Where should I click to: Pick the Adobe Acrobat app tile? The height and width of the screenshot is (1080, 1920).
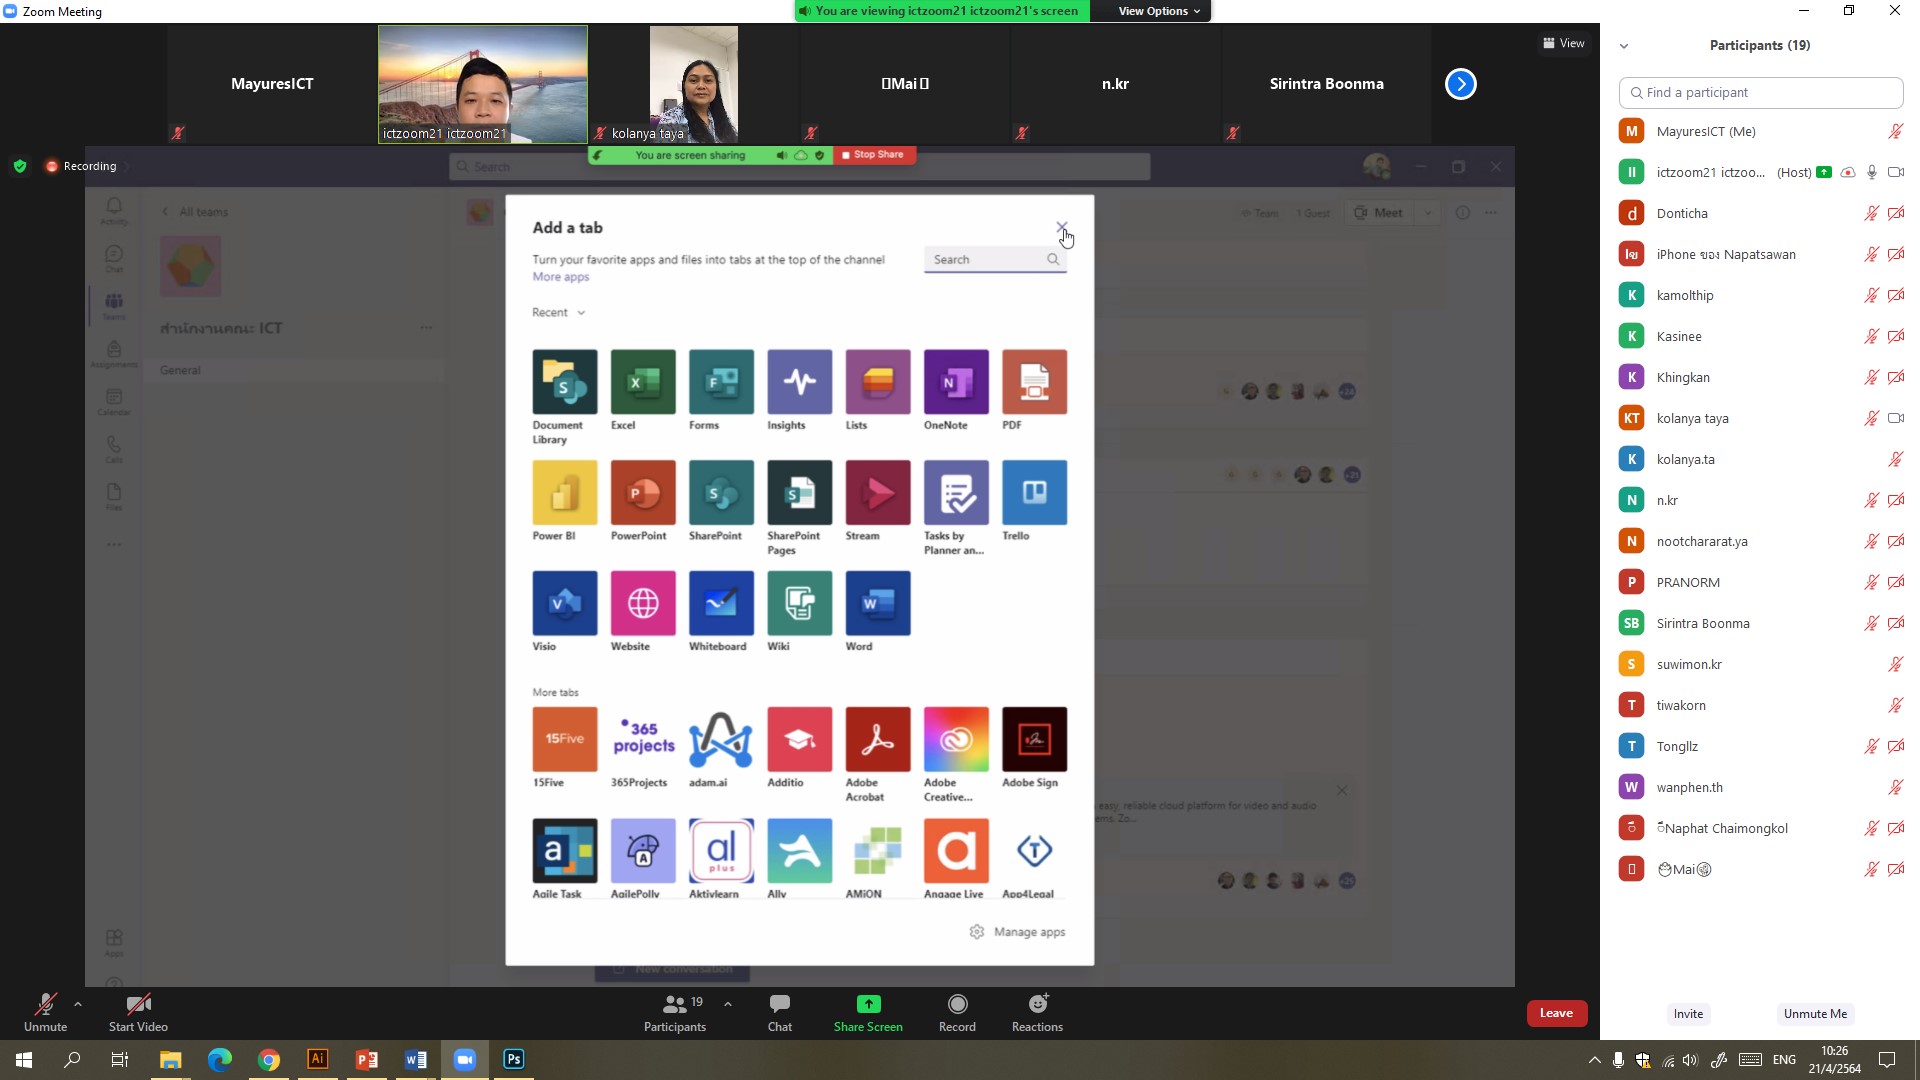coord(878,740)
